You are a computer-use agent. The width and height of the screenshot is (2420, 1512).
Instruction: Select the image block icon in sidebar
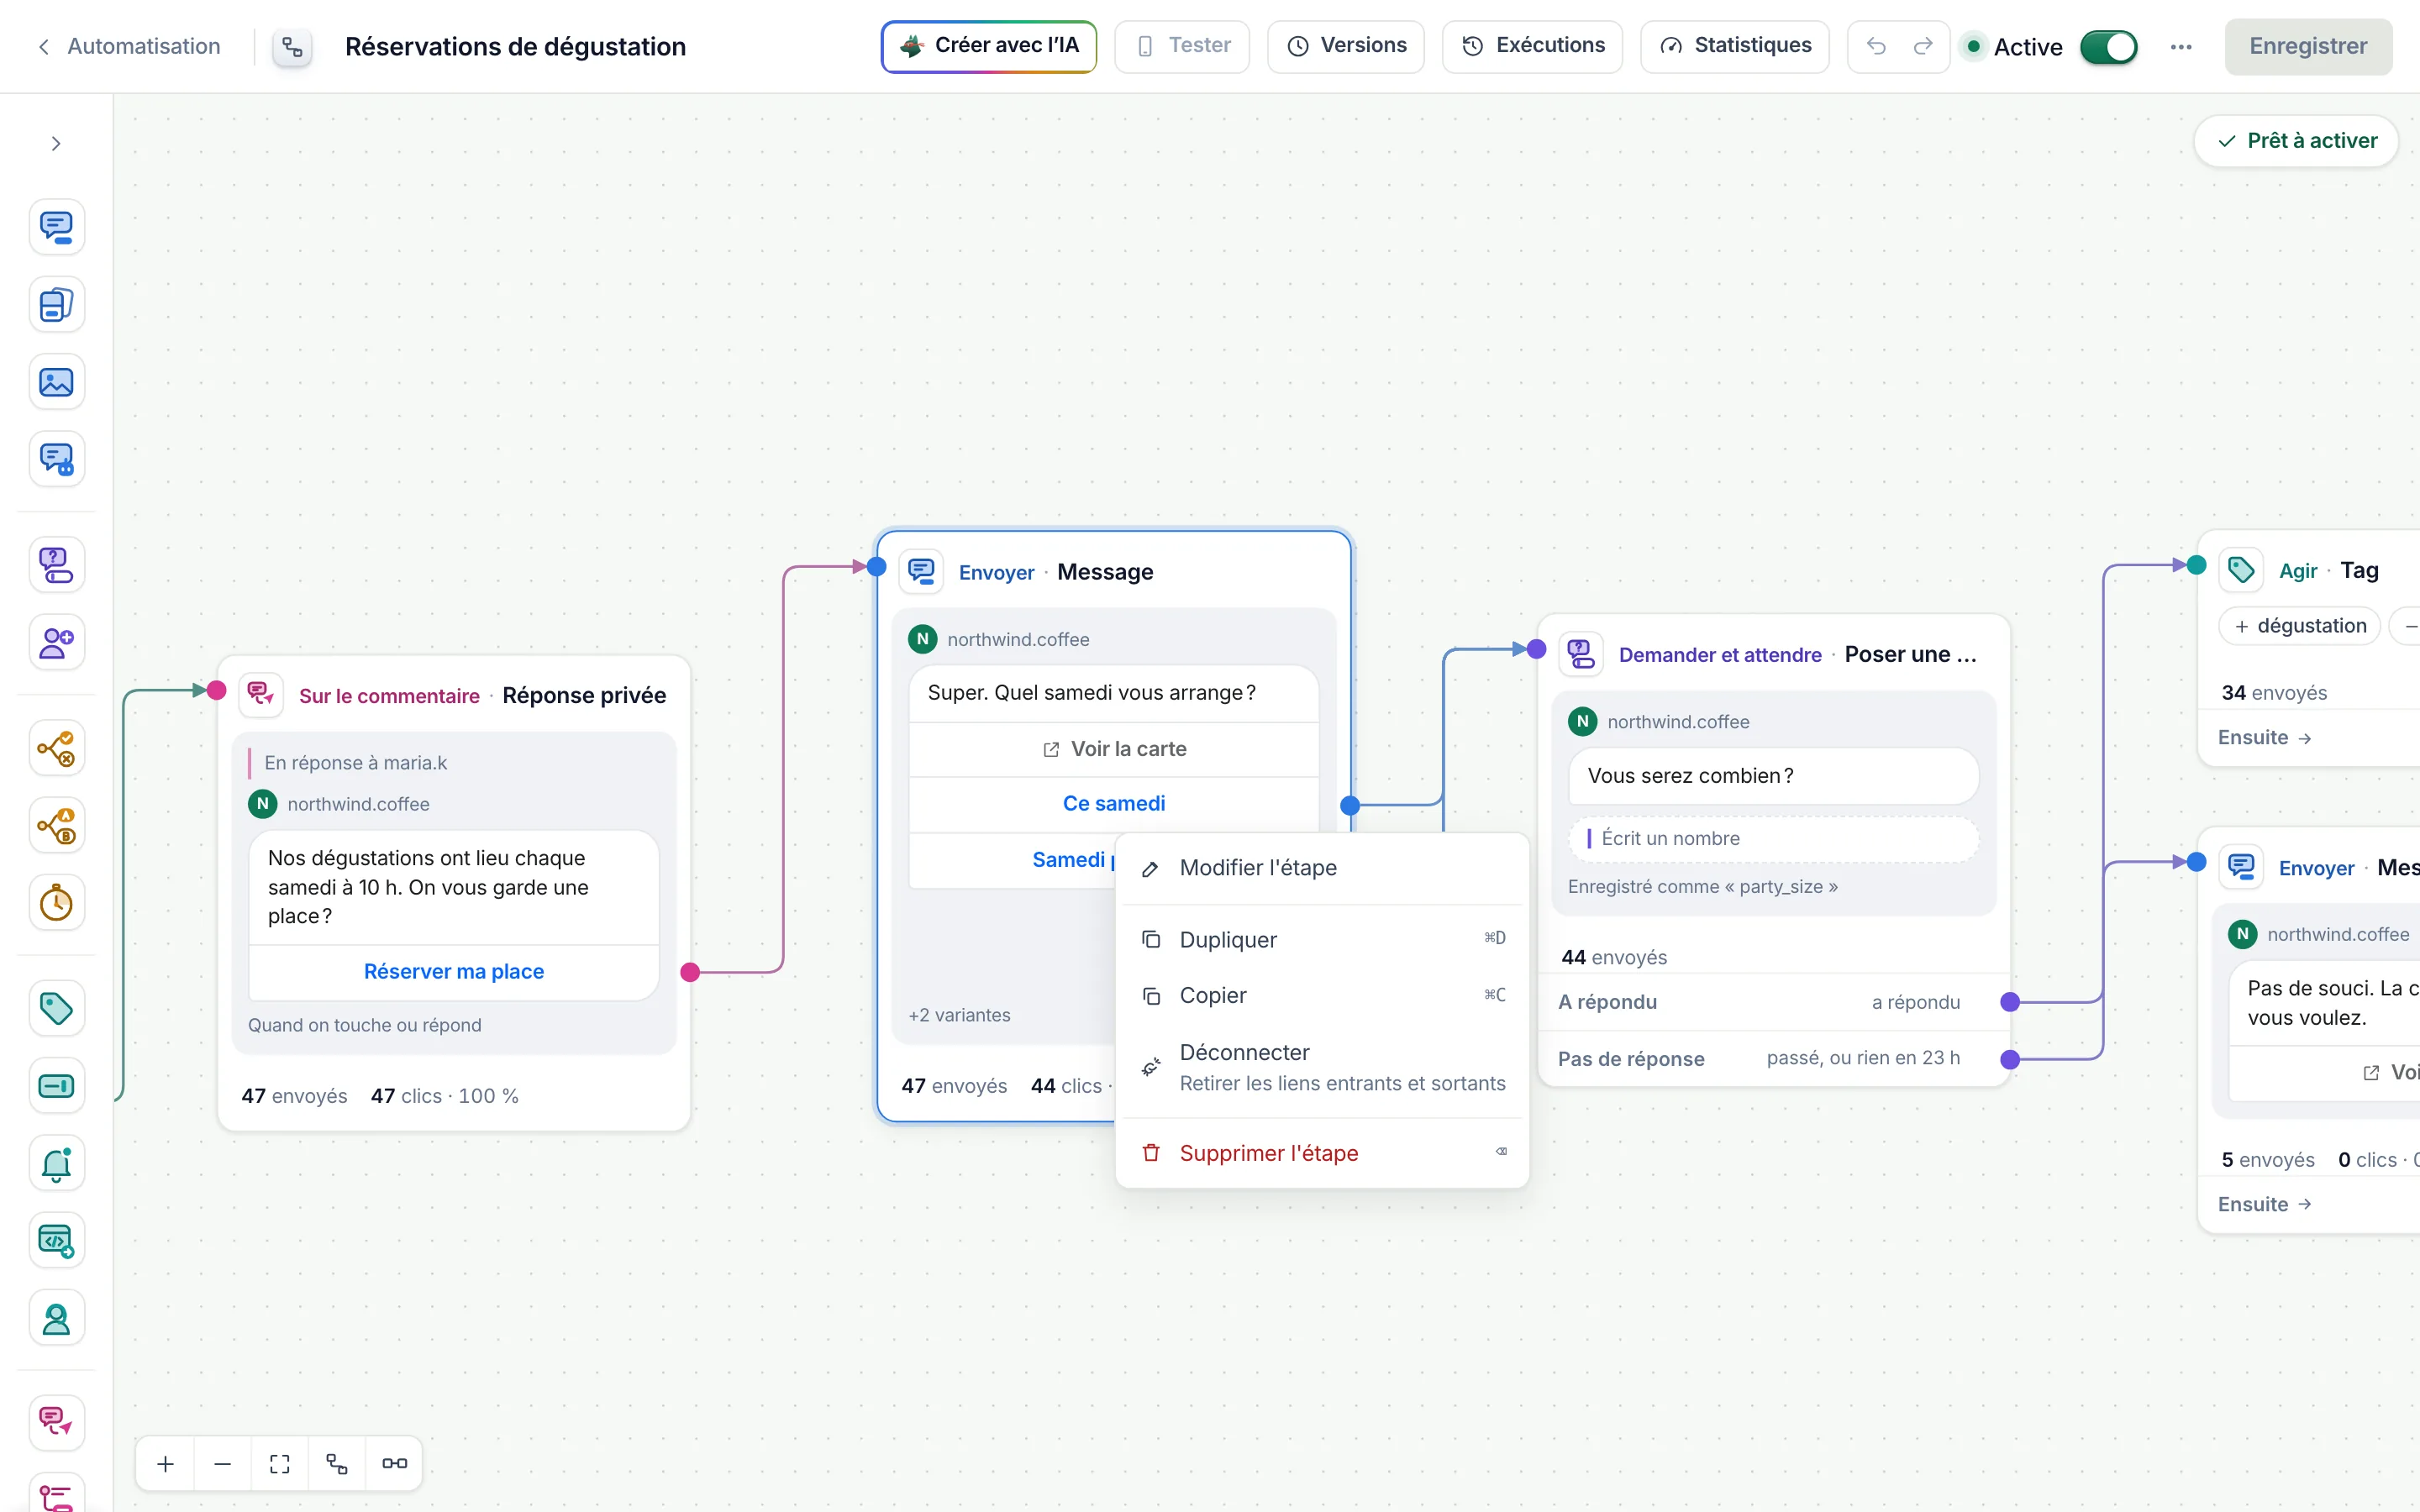coord(56,382)
